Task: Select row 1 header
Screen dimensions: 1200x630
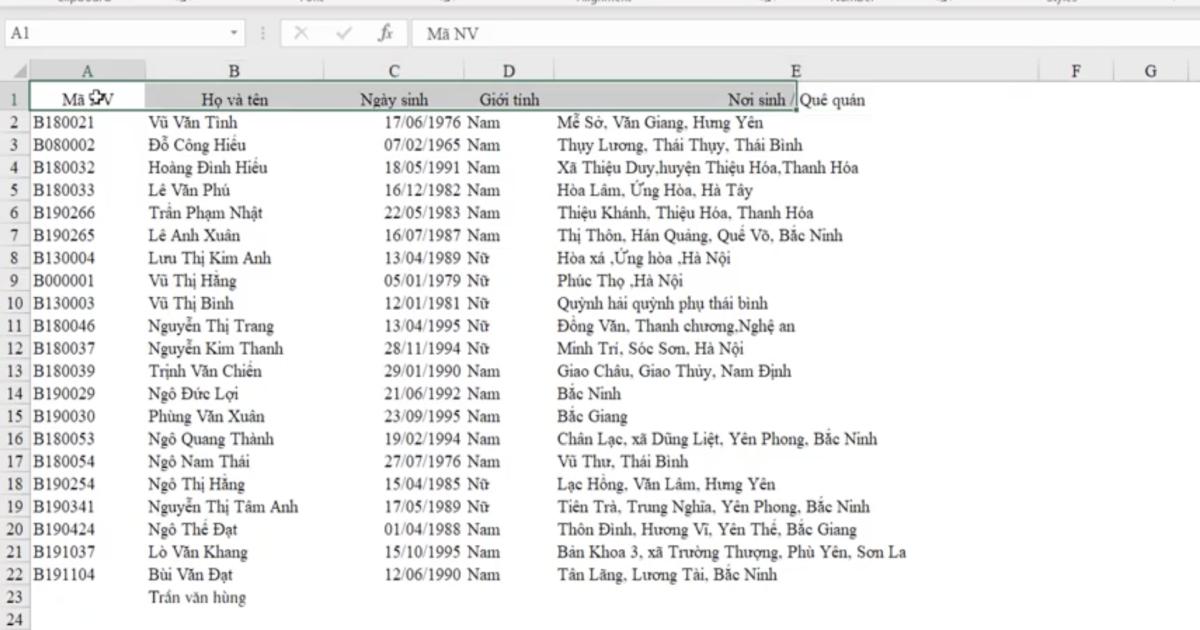Action: point(14,100)
